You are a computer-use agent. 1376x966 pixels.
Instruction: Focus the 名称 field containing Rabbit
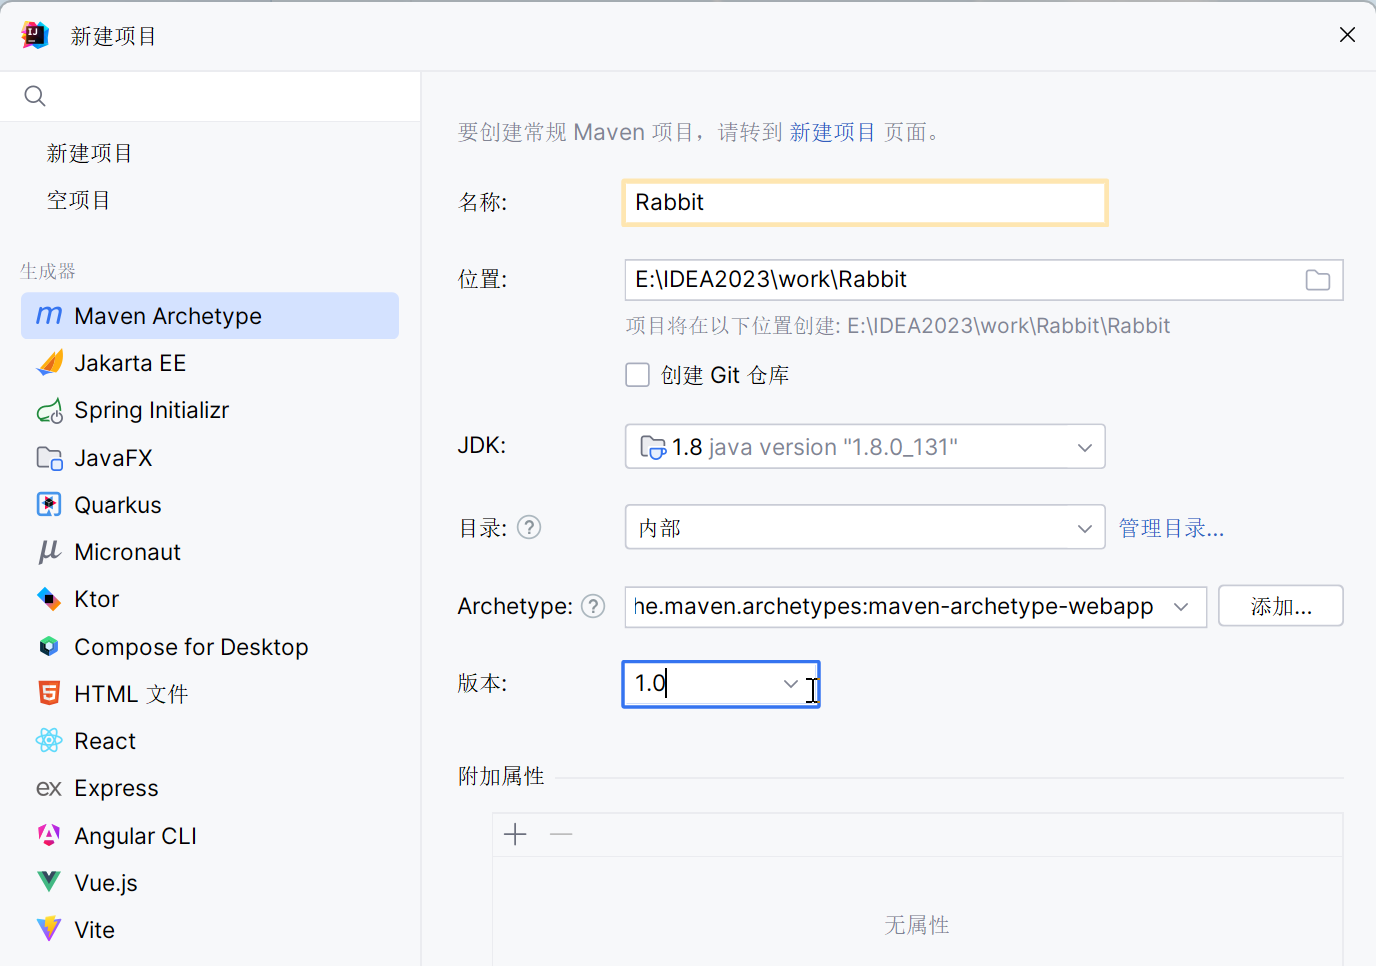click(x=865, y=202)
